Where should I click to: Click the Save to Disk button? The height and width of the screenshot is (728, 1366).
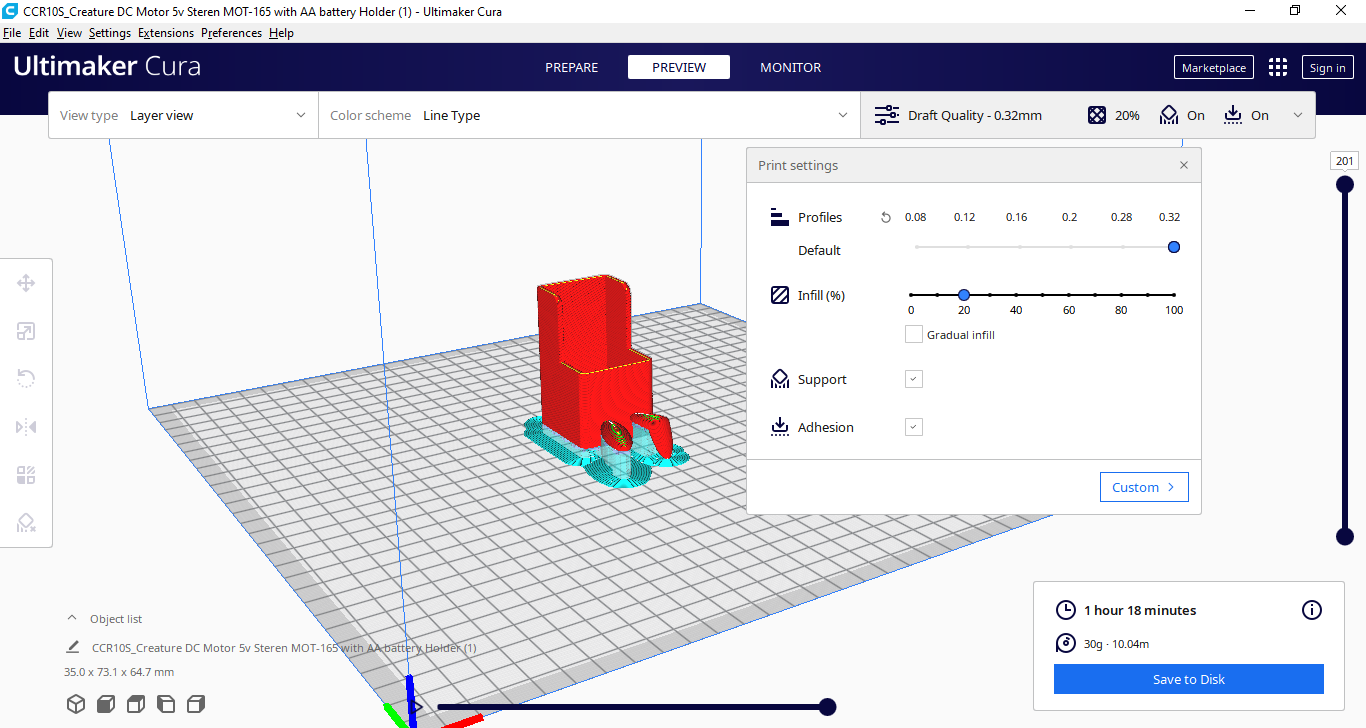point(1189,679)
